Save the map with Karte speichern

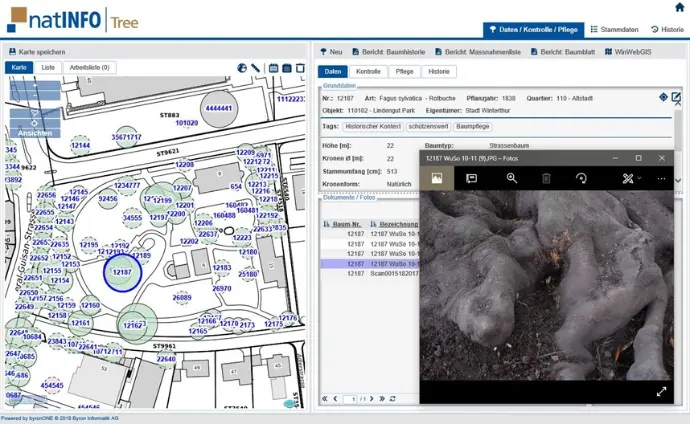tap(37, 52)
